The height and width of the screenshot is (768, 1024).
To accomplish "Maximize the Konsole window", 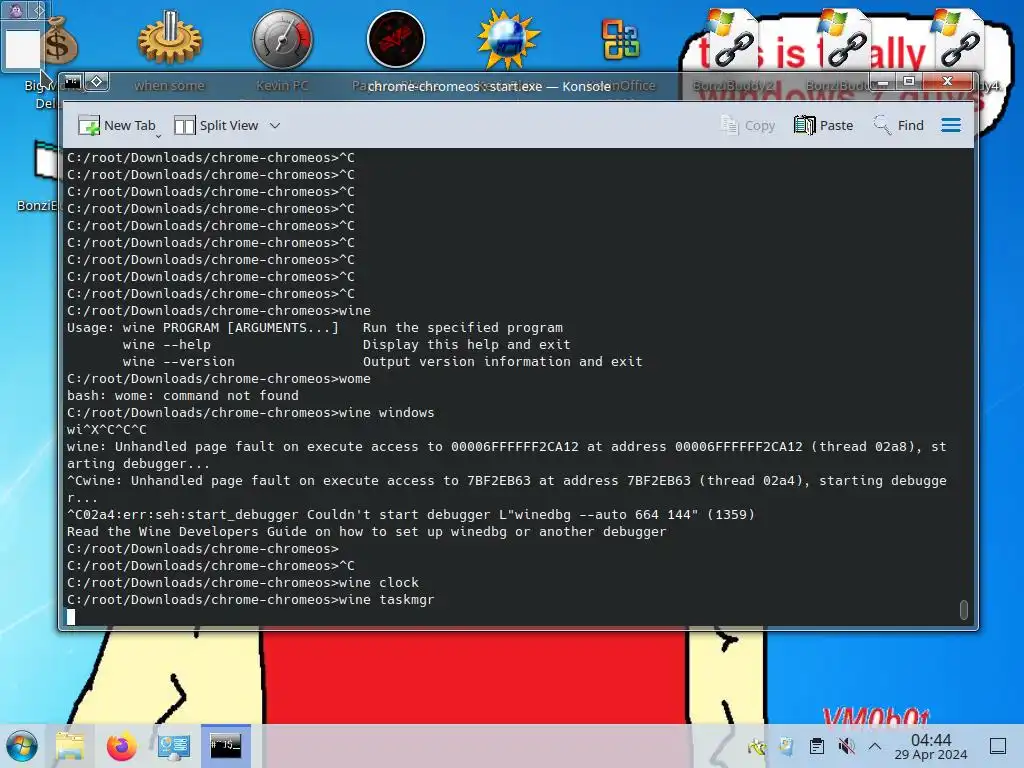I will [908, 82].
